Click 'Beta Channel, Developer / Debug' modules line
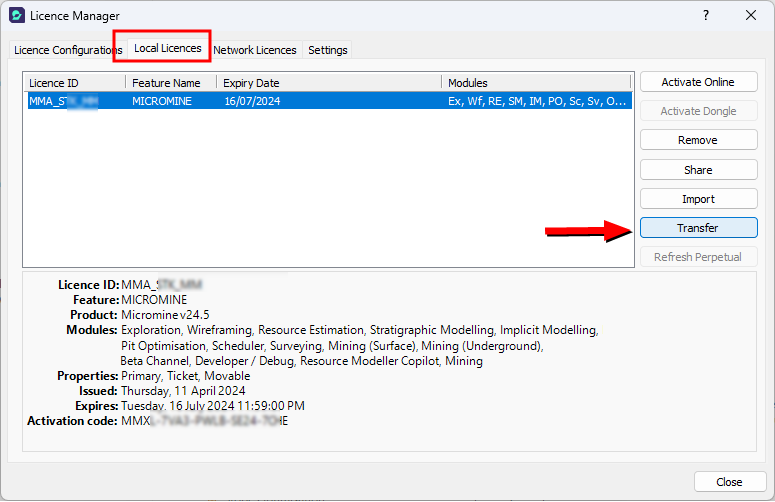Viewport: 775px width, 502px height. pyautogui.click(x=301, y=361)
